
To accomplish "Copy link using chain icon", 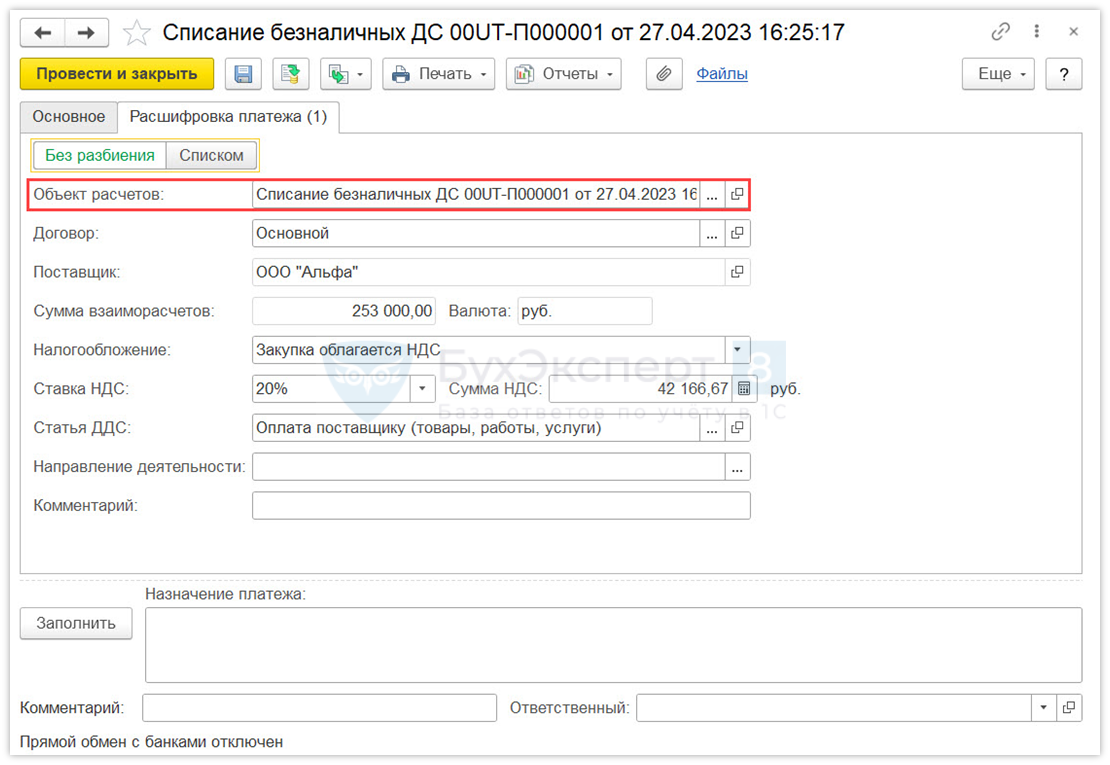I will click(1001, 32).
